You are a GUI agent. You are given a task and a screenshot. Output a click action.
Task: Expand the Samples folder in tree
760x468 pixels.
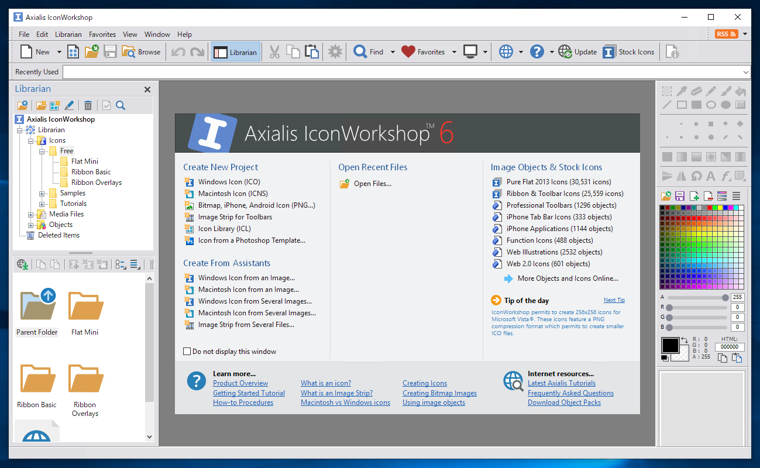click(42, 193)
